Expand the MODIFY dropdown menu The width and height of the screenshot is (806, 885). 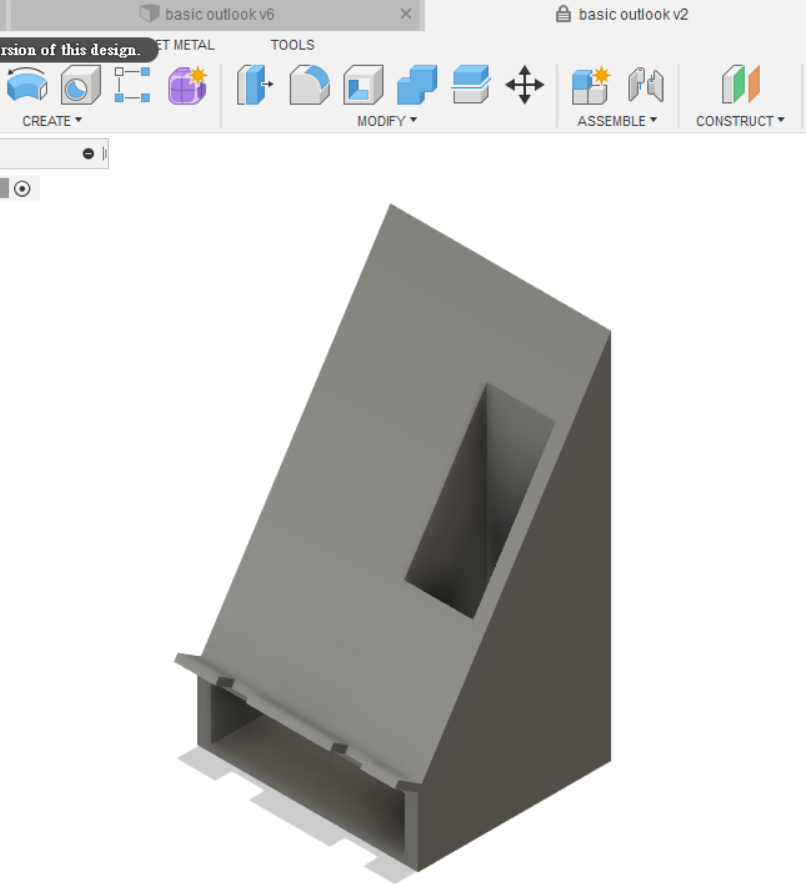coord(387,121)
